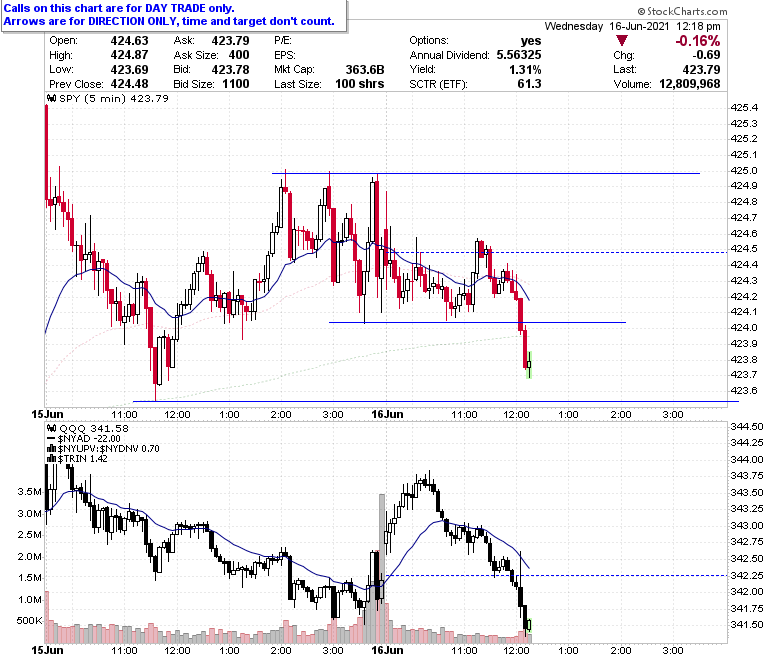Click the SCTR (ETF) value 61.3
Viewport: 780px width, 659px height.
point(529,84)
